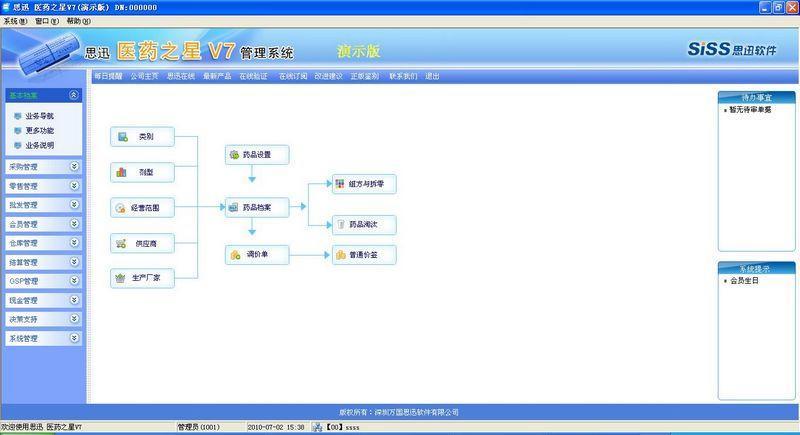Click the icon beside 业务说明
Viewport: 800px width, 435px height.
tap(18, 146)
